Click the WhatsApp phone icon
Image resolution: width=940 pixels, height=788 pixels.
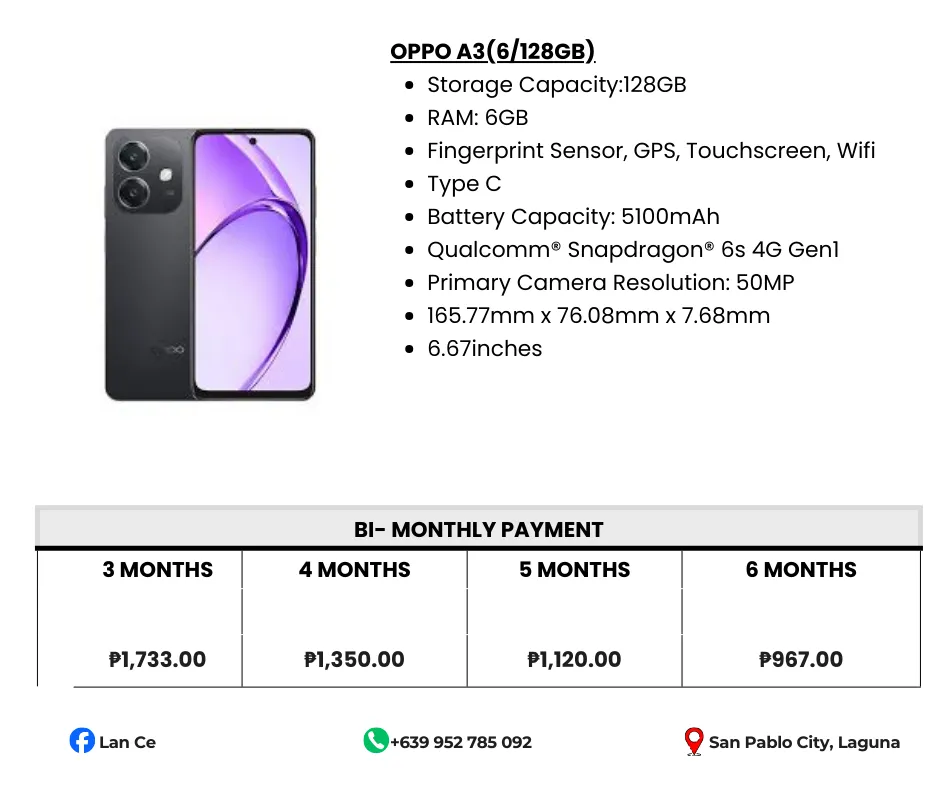click(x=375, y=741)
